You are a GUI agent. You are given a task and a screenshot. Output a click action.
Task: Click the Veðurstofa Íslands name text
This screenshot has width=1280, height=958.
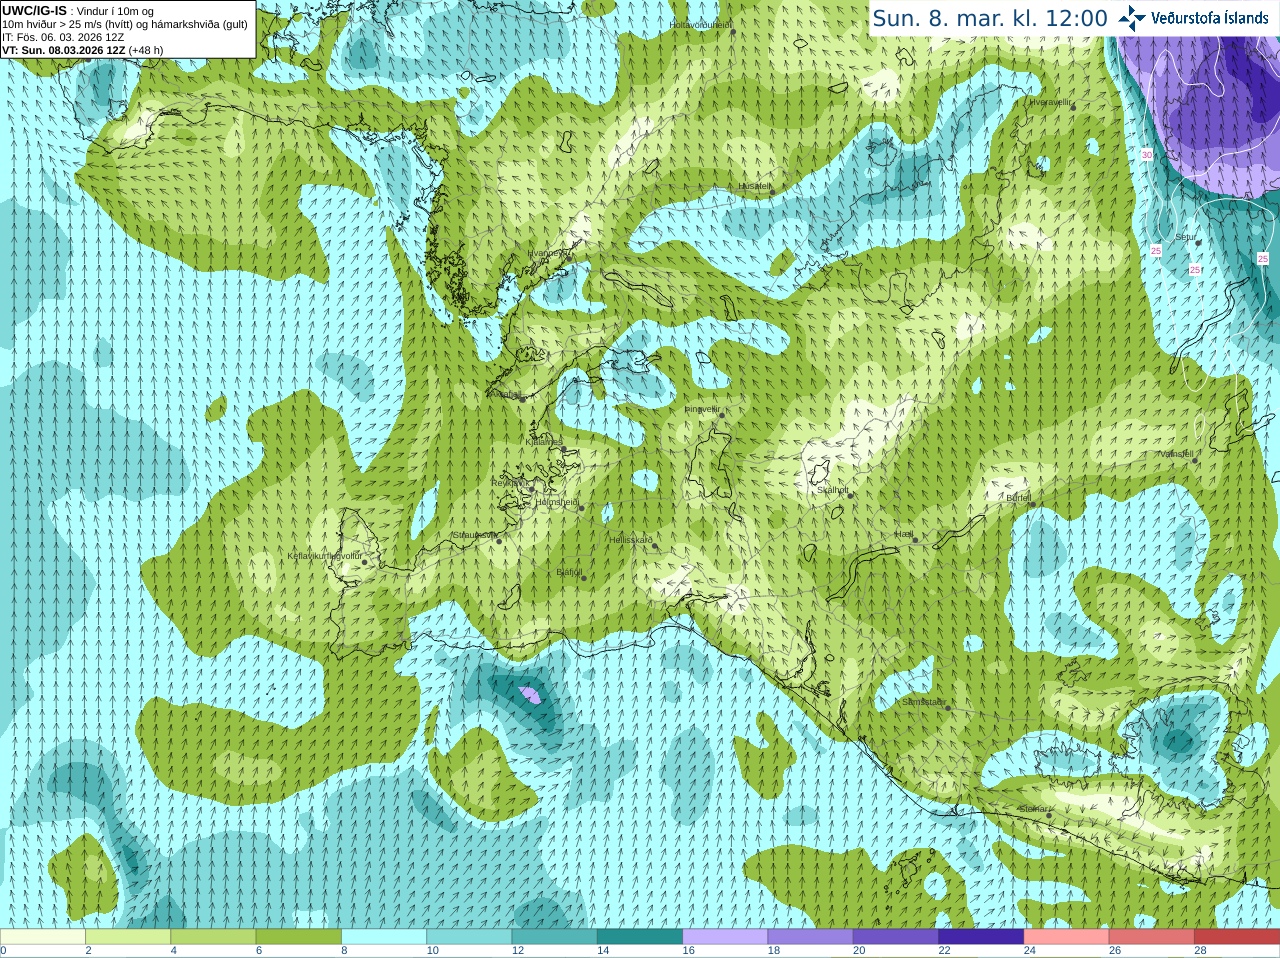tap(1209, 17)
